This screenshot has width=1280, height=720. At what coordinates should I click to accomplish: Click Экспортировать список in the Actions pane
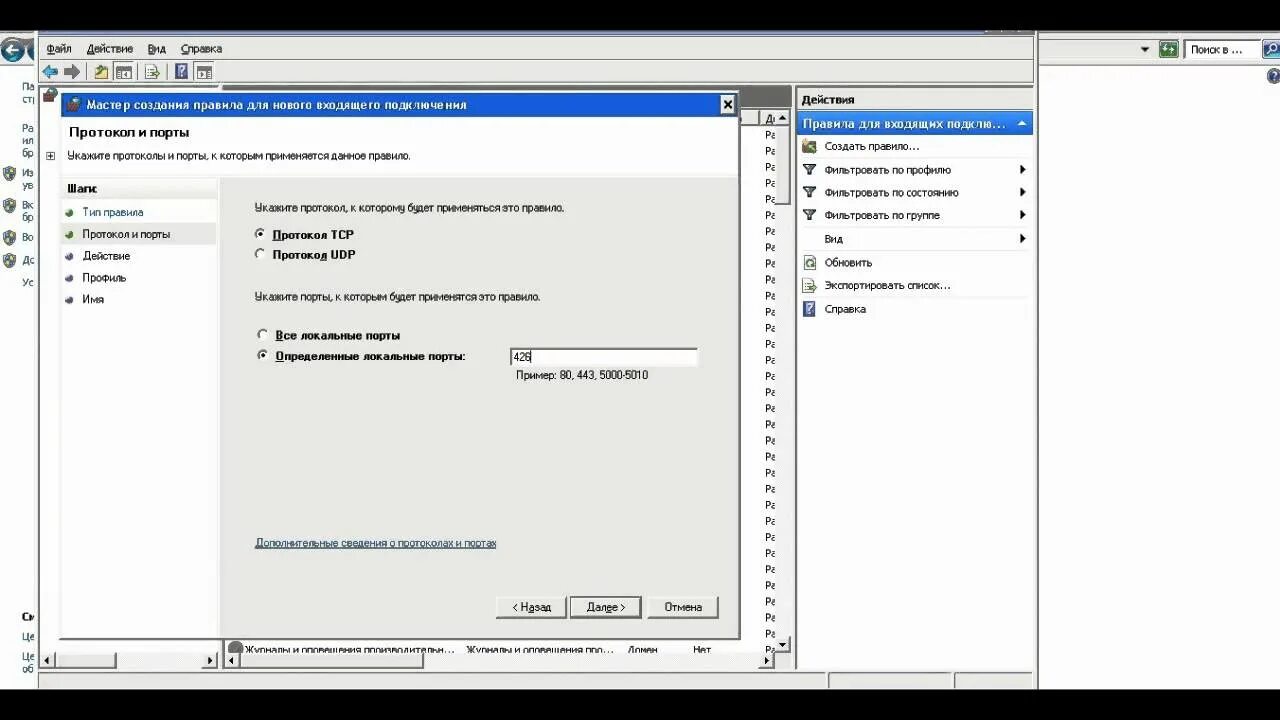pyautogui.click(x=887, y=285)
